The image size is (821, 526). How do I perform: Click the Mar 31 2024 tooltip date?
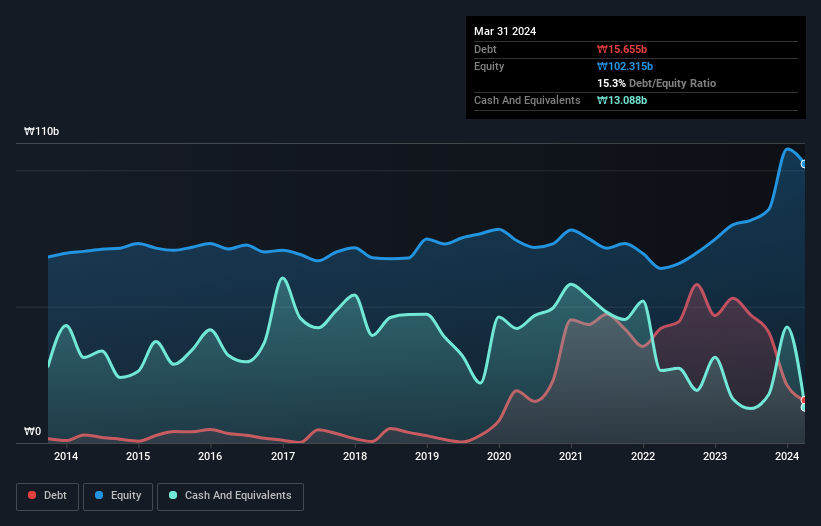(505, 31)
